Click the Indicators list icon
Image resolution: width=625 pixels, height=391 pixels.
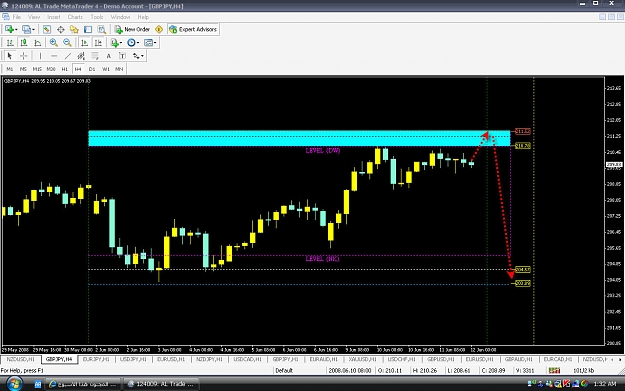click(114, 43)
